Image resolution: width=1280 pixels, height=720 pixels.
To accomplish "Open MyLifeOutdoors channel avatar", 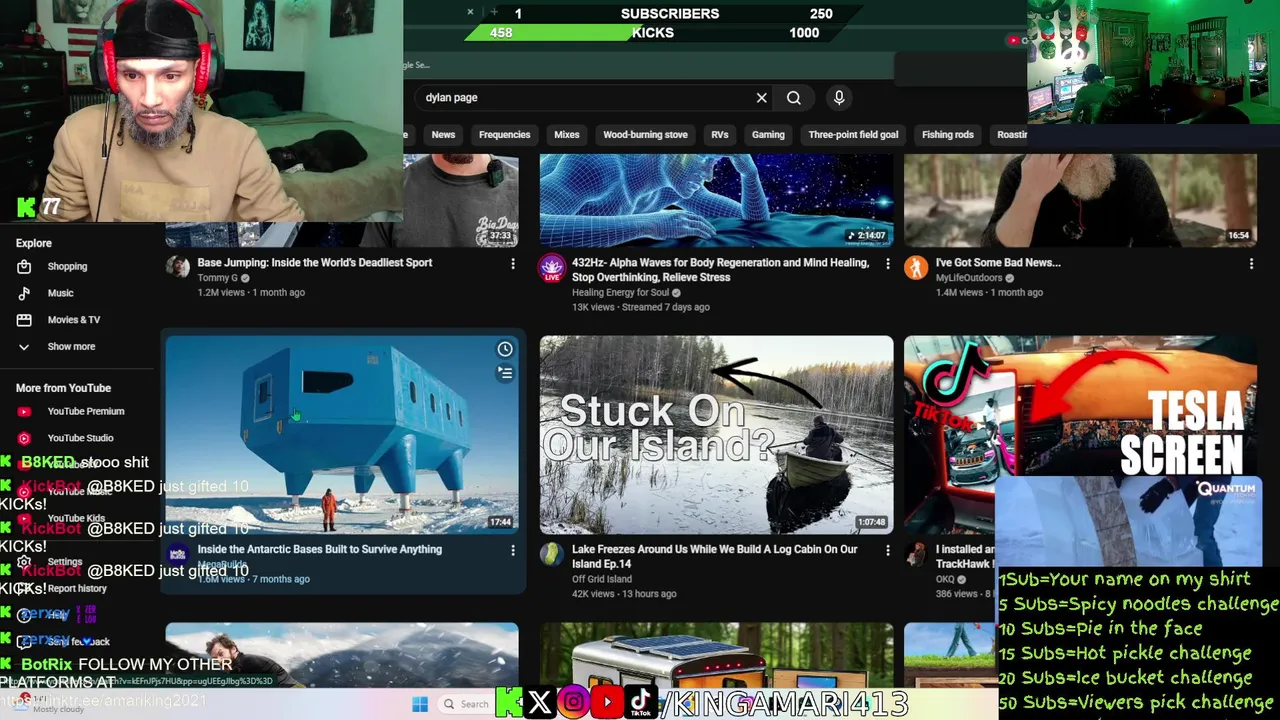I will (916, 267).
